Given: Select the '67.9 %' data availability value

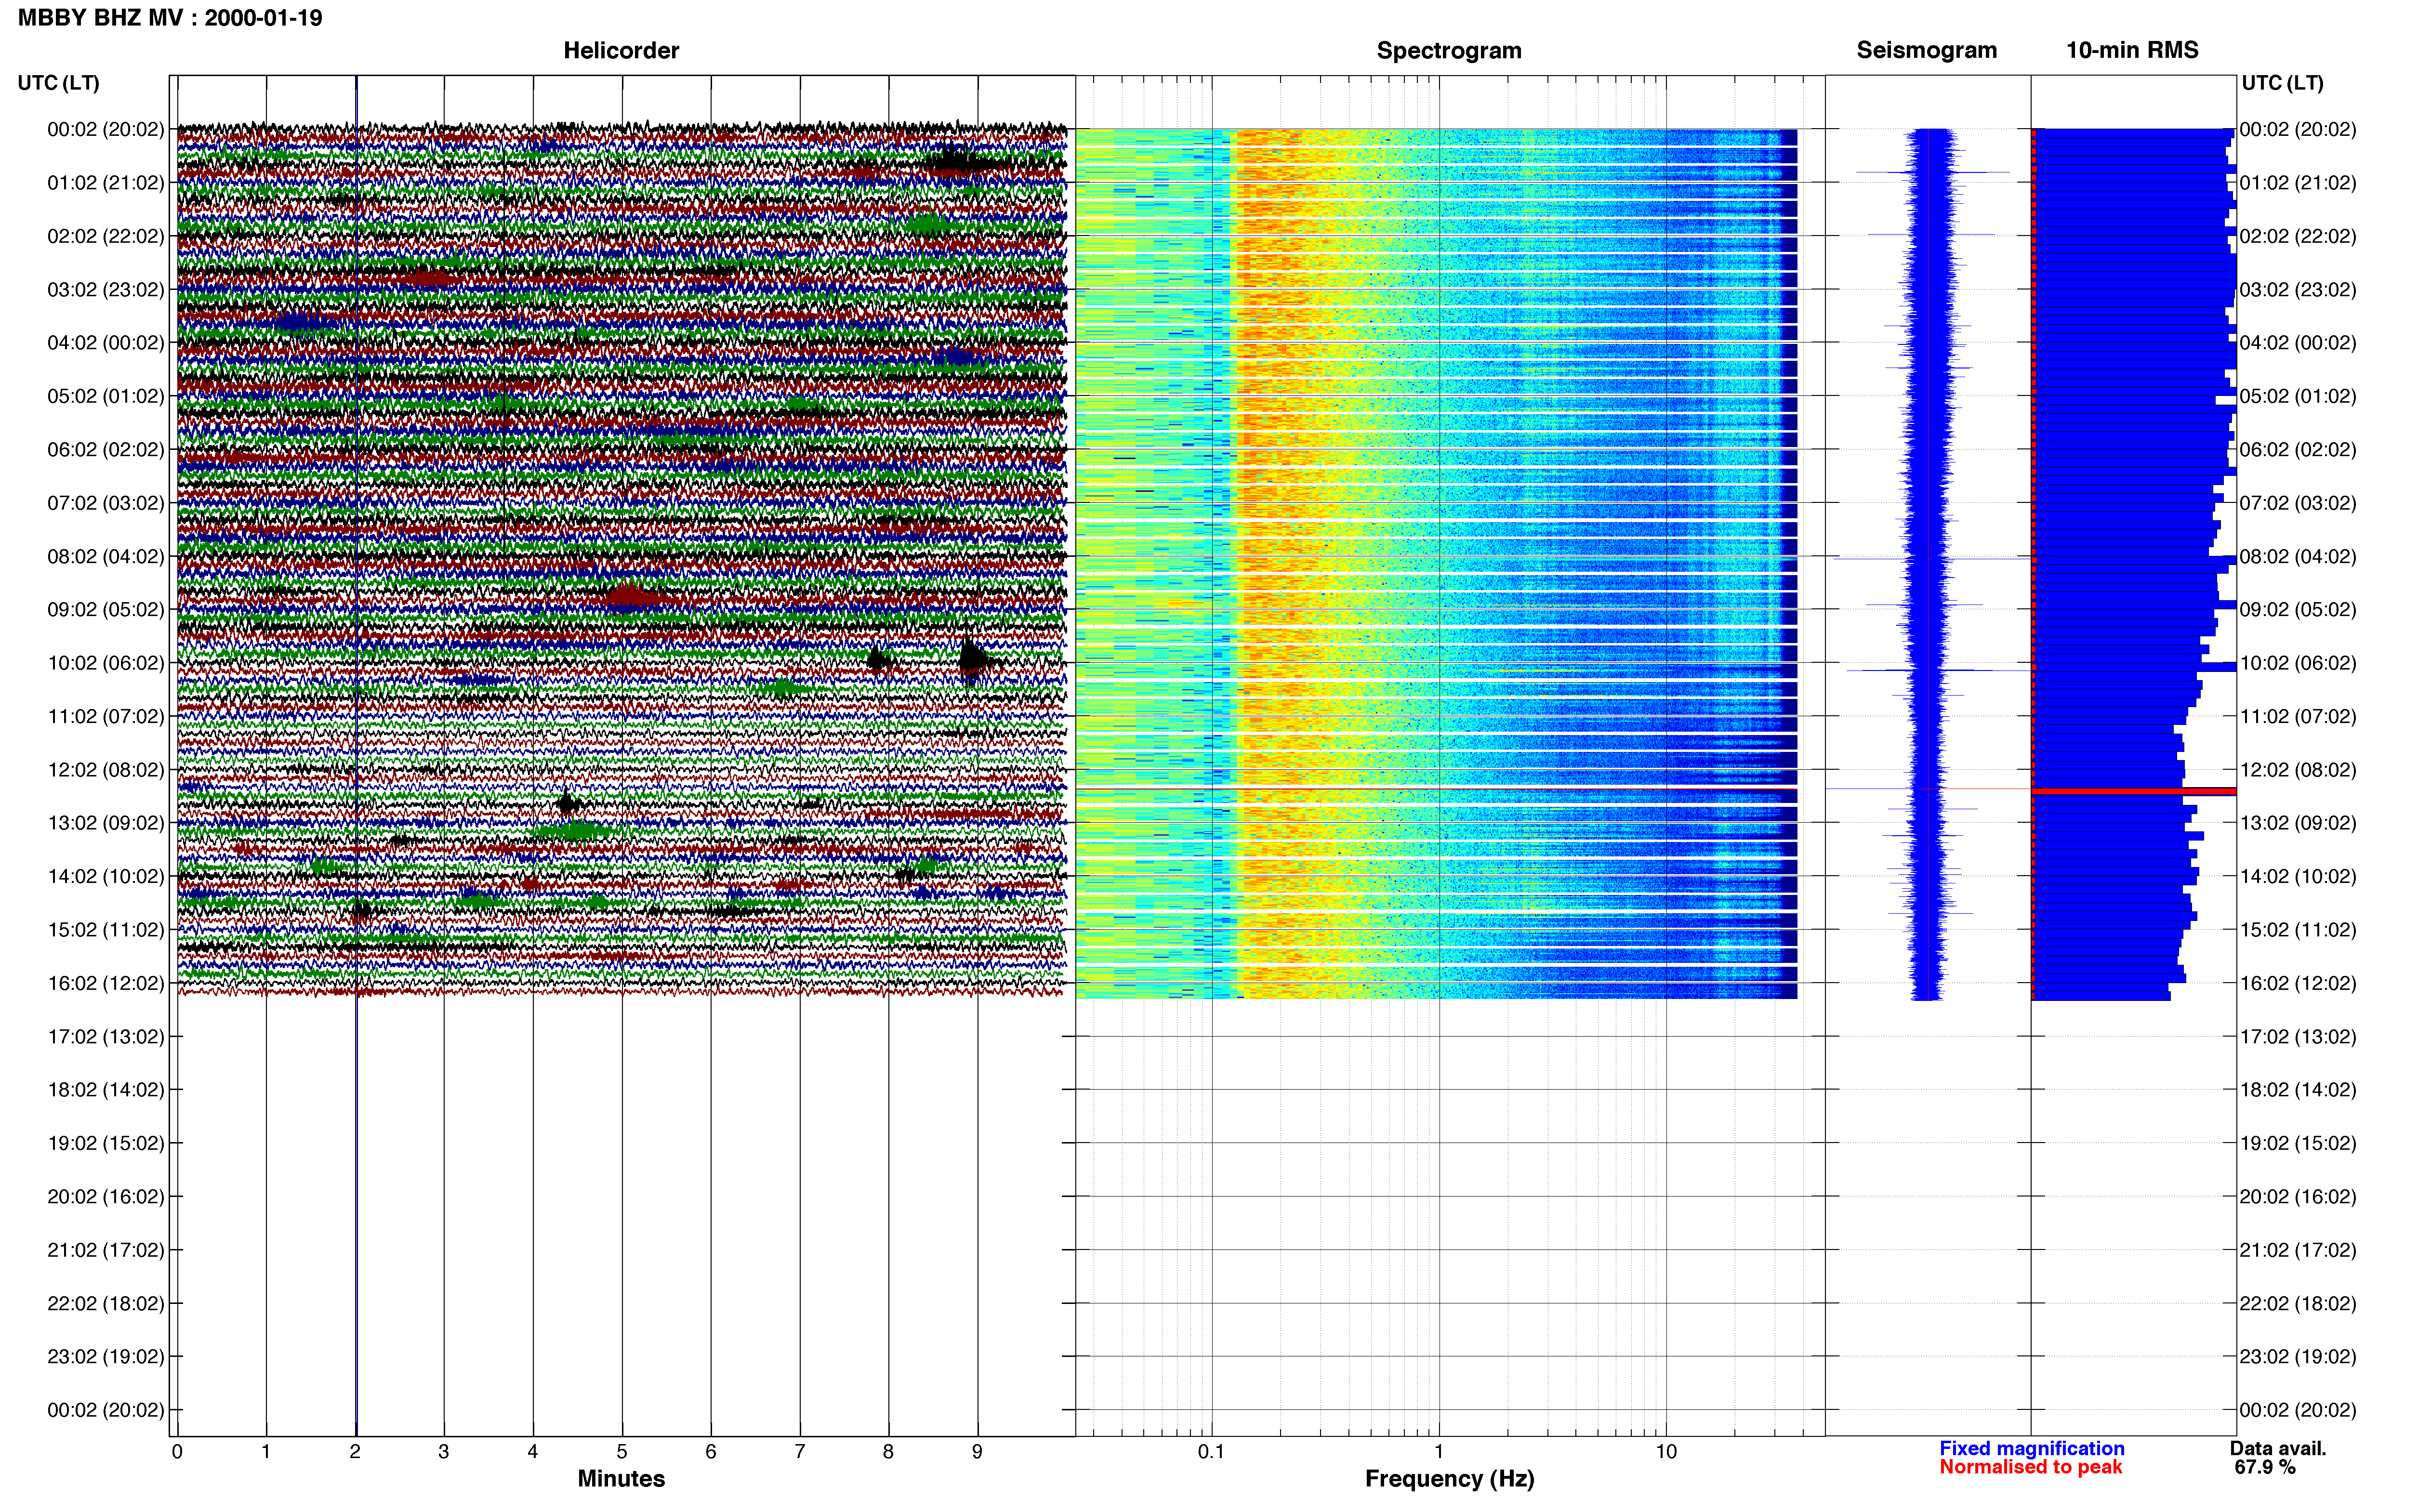Looking at the screenshot, I should point(2265,1467).
